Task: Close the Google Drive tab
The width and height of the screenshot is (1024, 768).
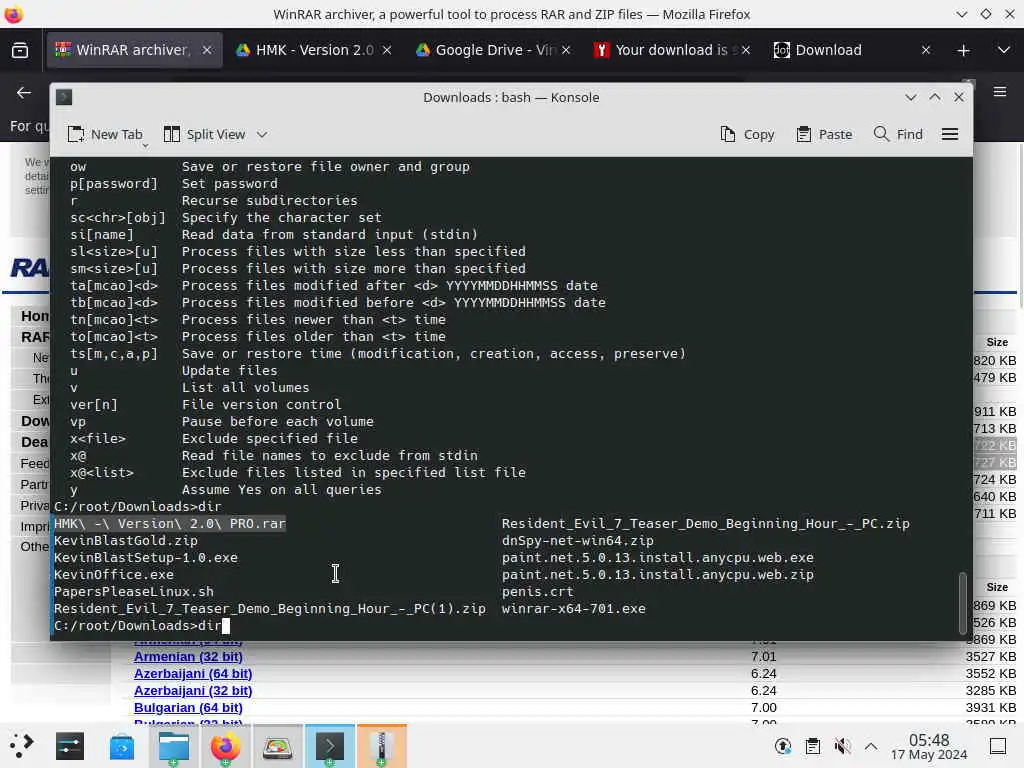Action: click(x=566, y=50)
